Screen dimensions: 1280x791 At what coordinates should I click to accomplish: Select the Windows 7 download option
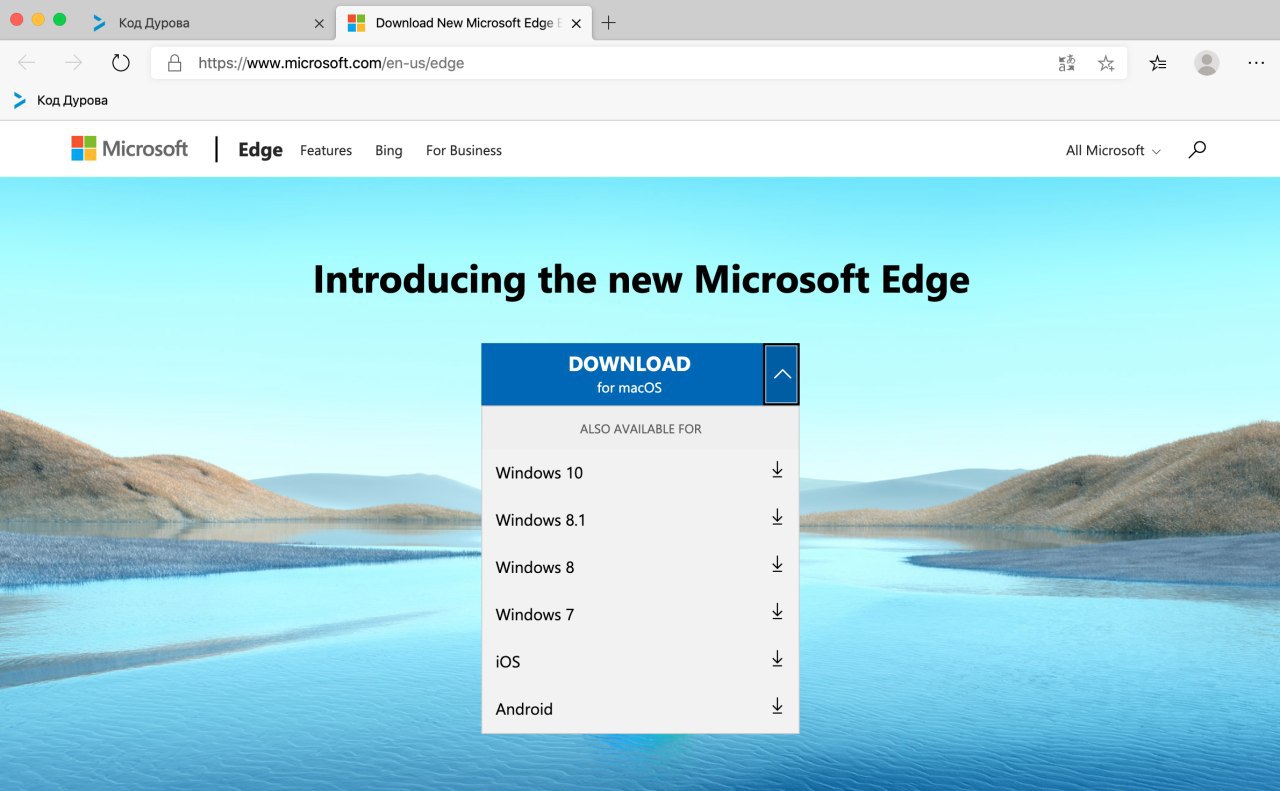click(x=535, y=614)
